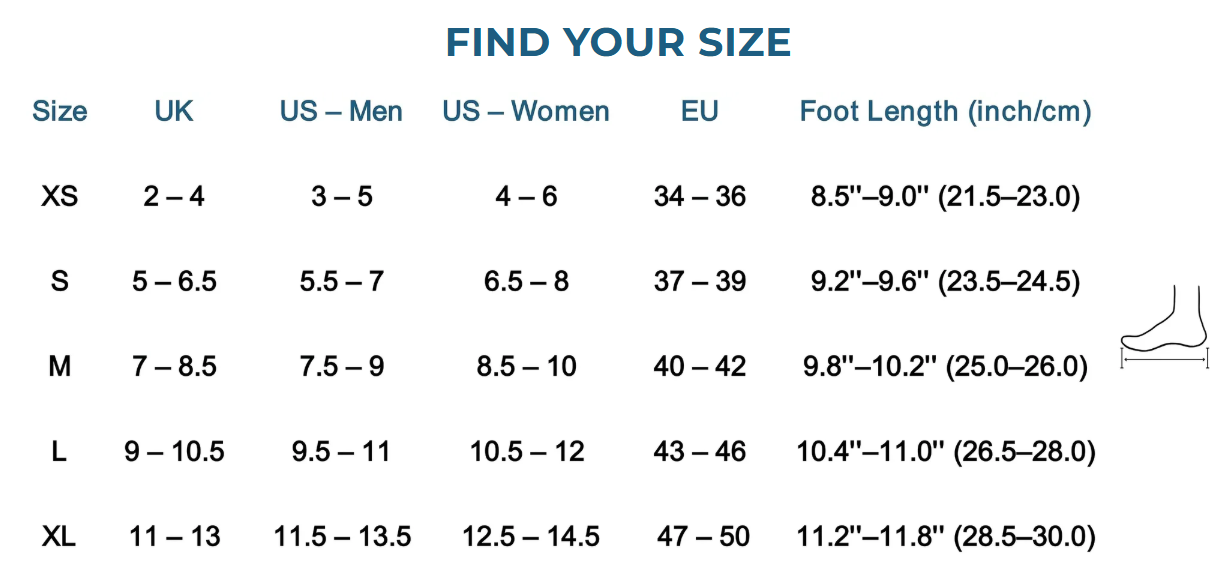The image size is (1222, 568).
Task: Select the XS size row label
Action: click(60, 196)
